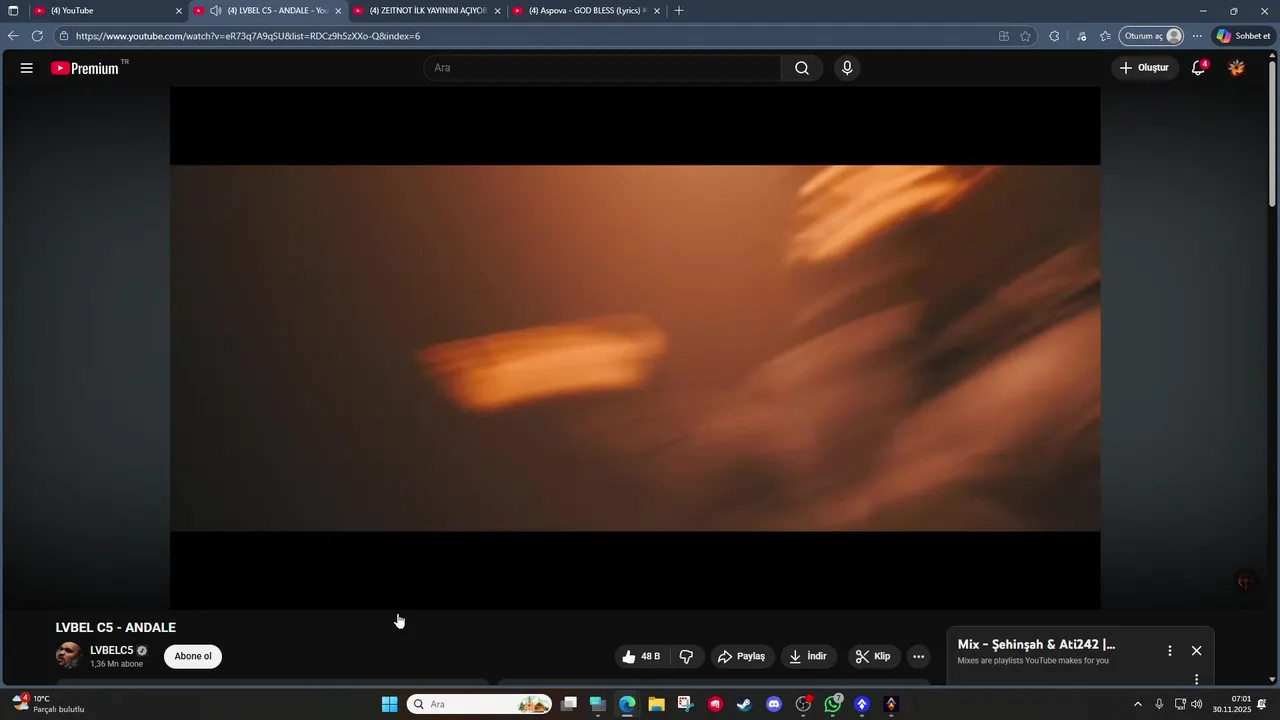1280x720 pixels.
Task: Close the Mix playlist panel
Action: [x=1196, y=651]
